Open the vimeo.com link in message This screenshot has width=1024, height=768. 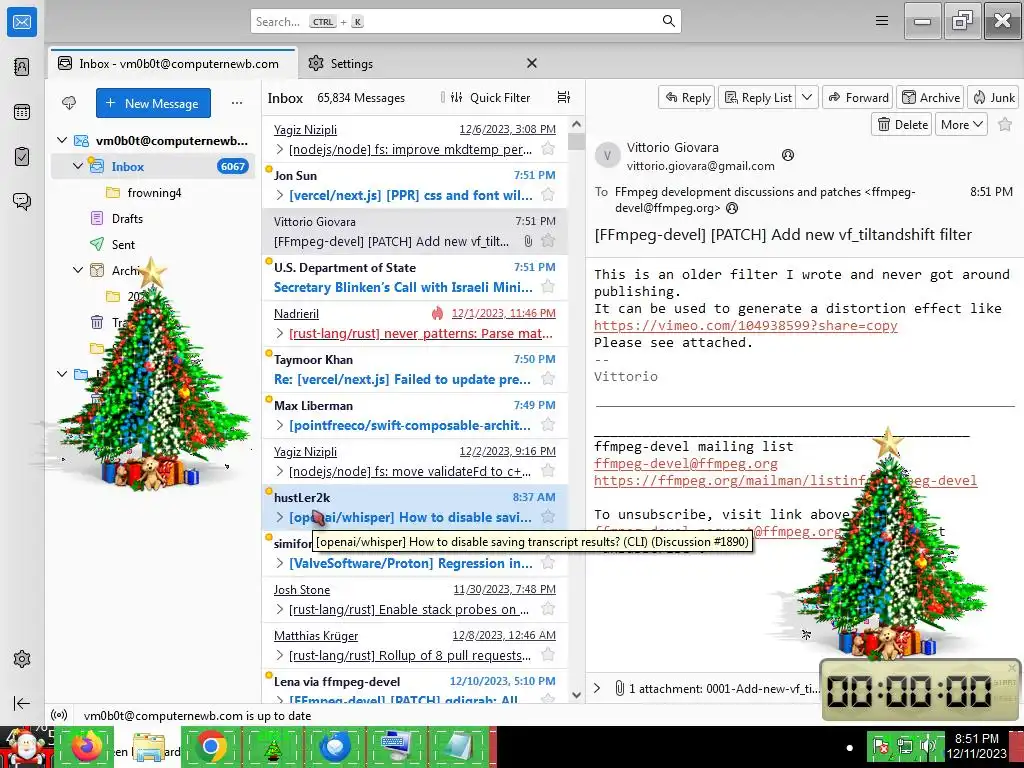click(x=745, y=325)
